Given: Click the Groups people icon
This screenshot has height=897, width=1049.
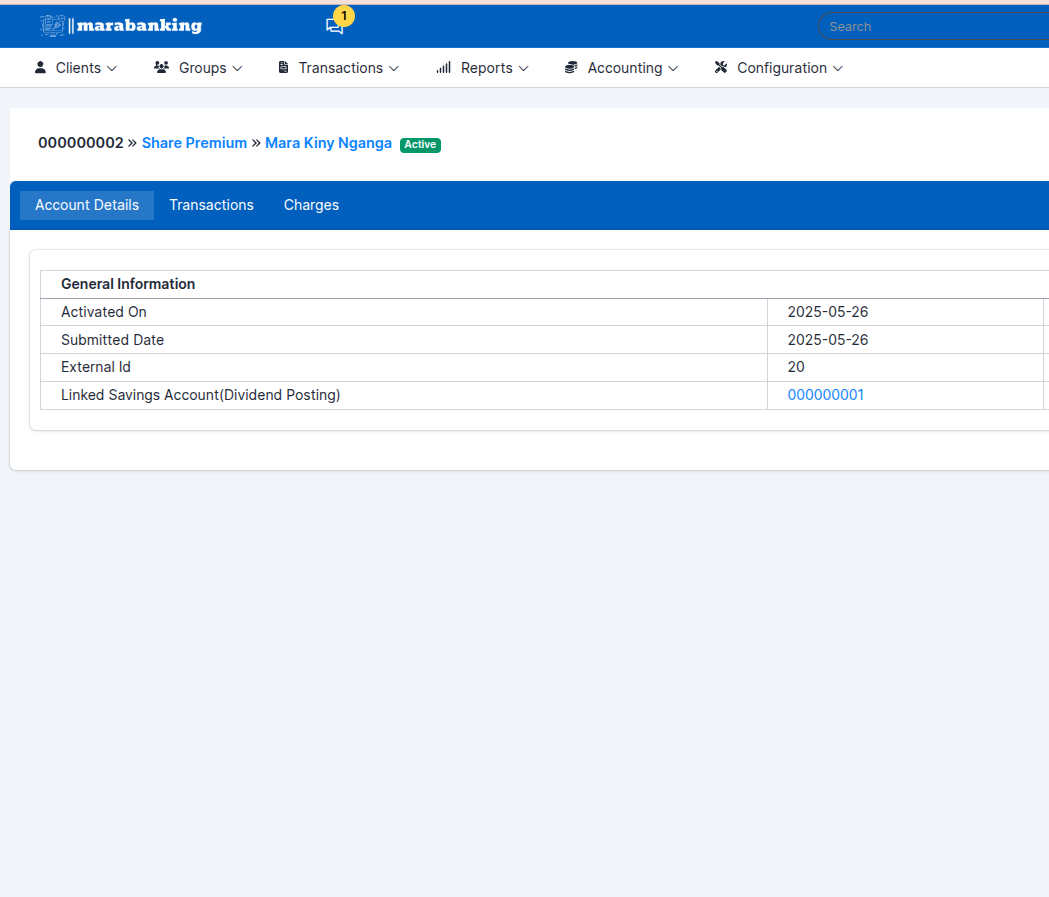Looking at the screenshot, I should (161, 68).
